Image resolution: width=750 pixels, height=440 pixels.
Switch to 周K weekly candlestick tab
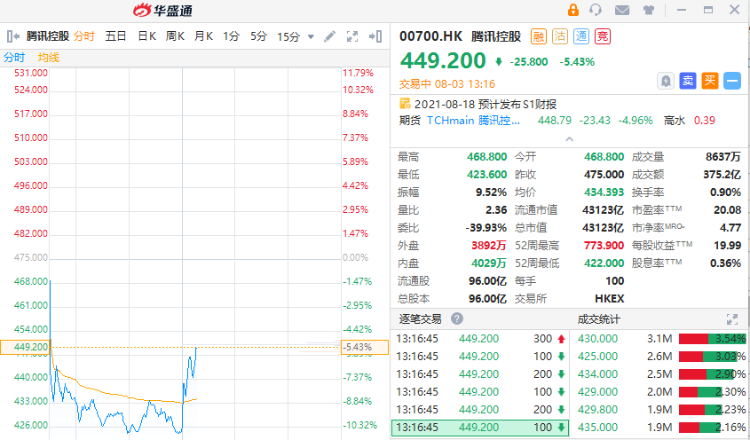tap(175, 36)
